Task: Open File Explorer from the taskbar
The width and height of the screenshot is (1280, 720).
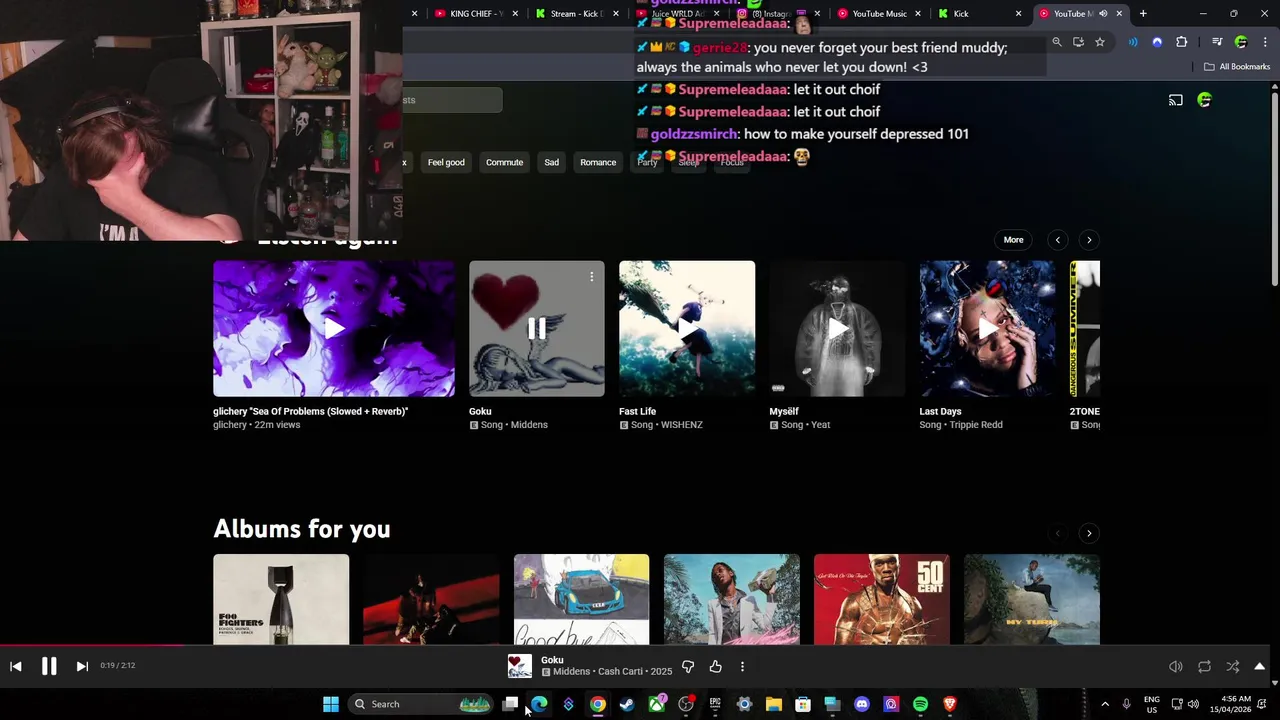Action: pyautogui.click(x=773, y=704)
